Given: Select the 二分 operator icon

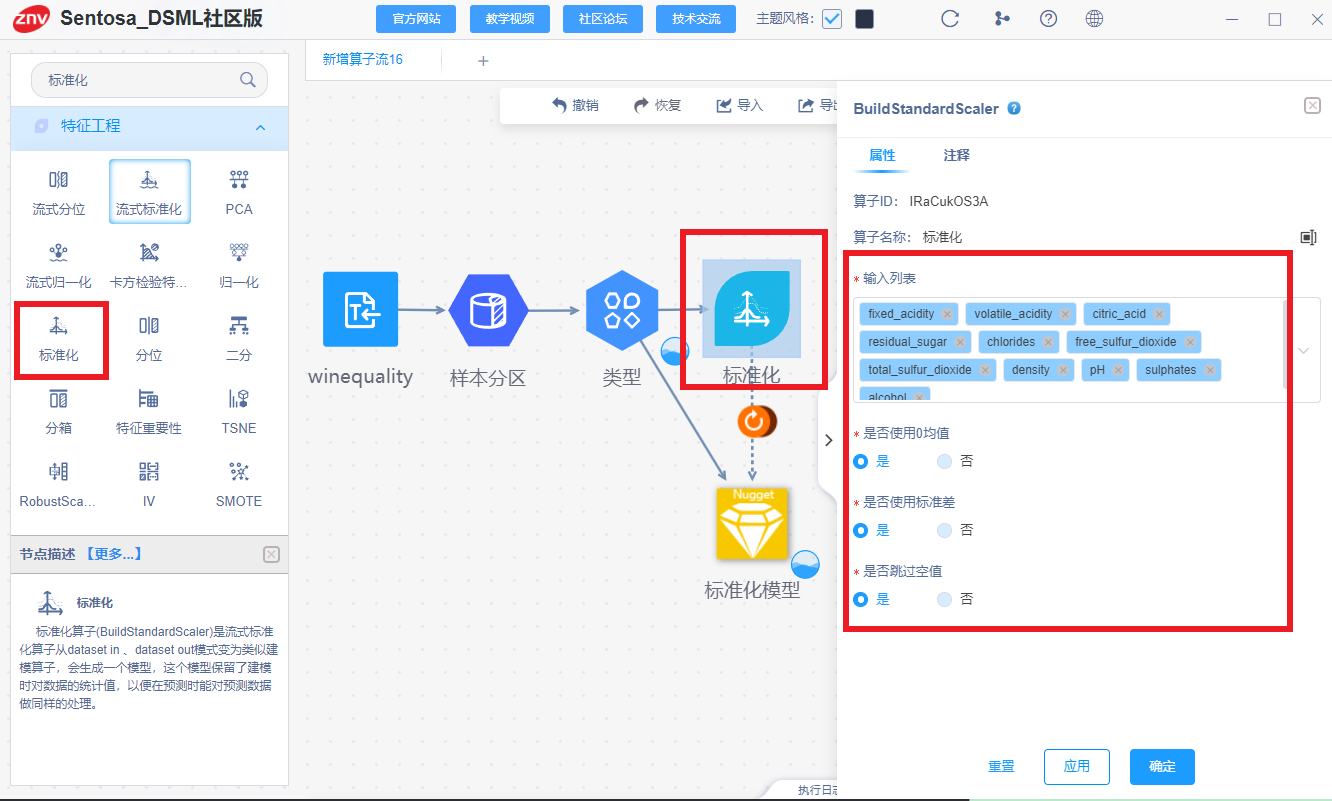Looking at the screenshot, I should pos(239,325).
